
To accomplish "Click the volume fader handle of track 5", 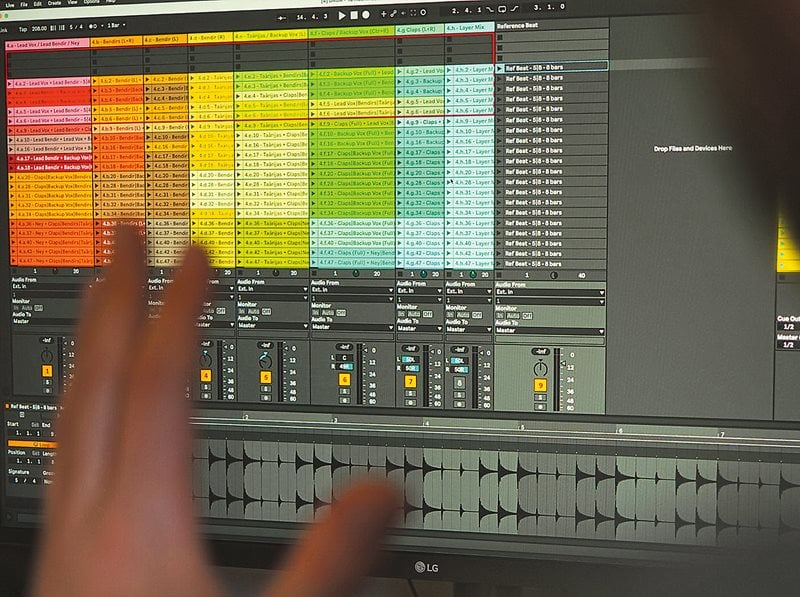I will [285, 349].
